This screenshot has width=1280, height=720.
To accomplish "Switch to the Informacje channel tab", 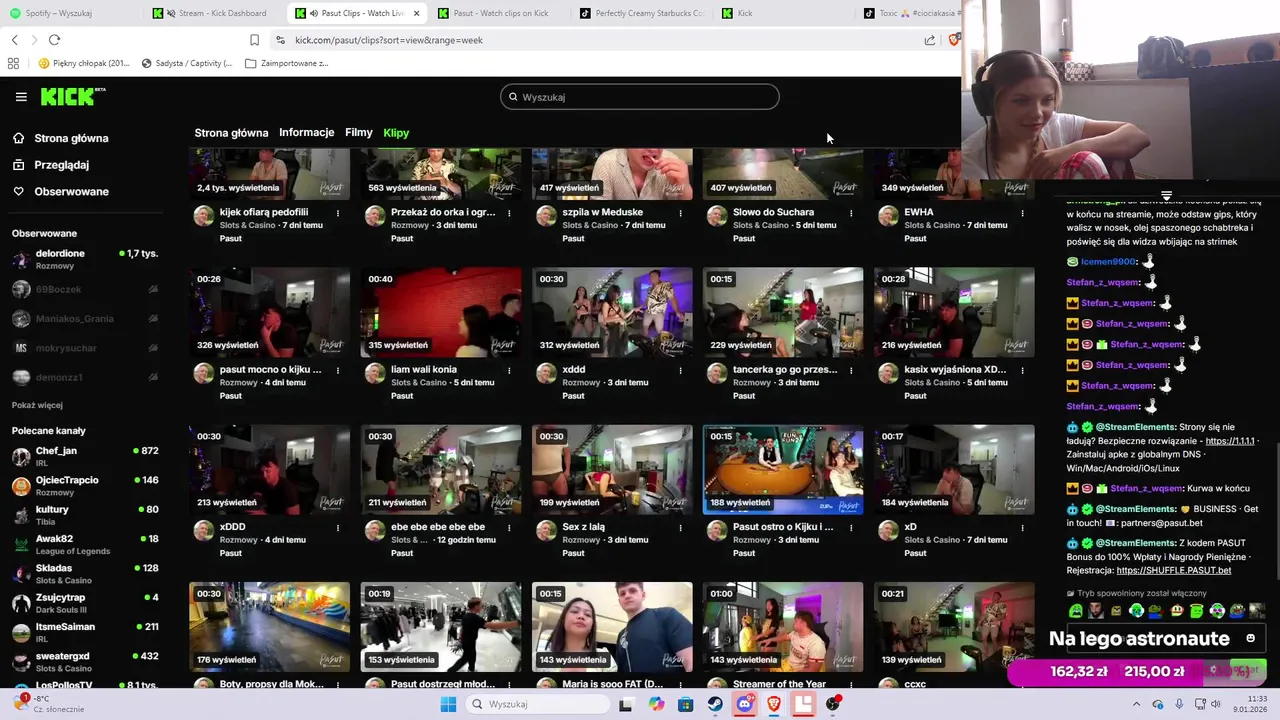I will pos(306,133).
